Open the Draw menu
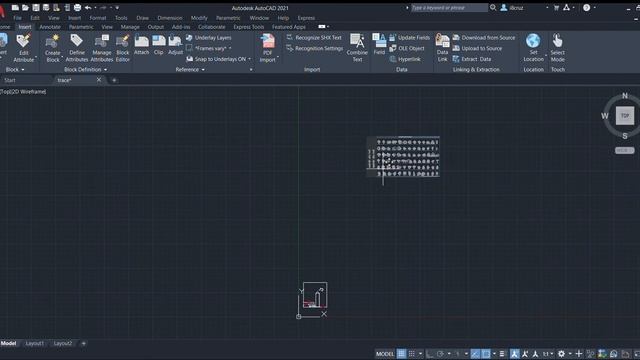Image resolution: width=640 pixels, height=360 pixels. pyautogui.click(x=142, y=18)
